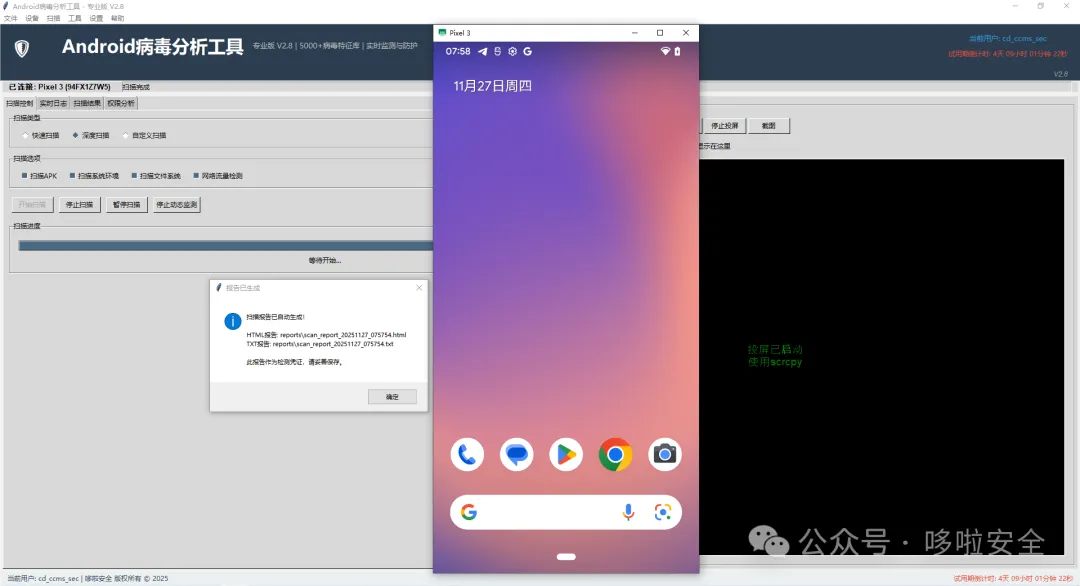The height and width of the screenshot is (586, 1080).
Task: Switch to the 扫描结果 tab
Action: 87,103
